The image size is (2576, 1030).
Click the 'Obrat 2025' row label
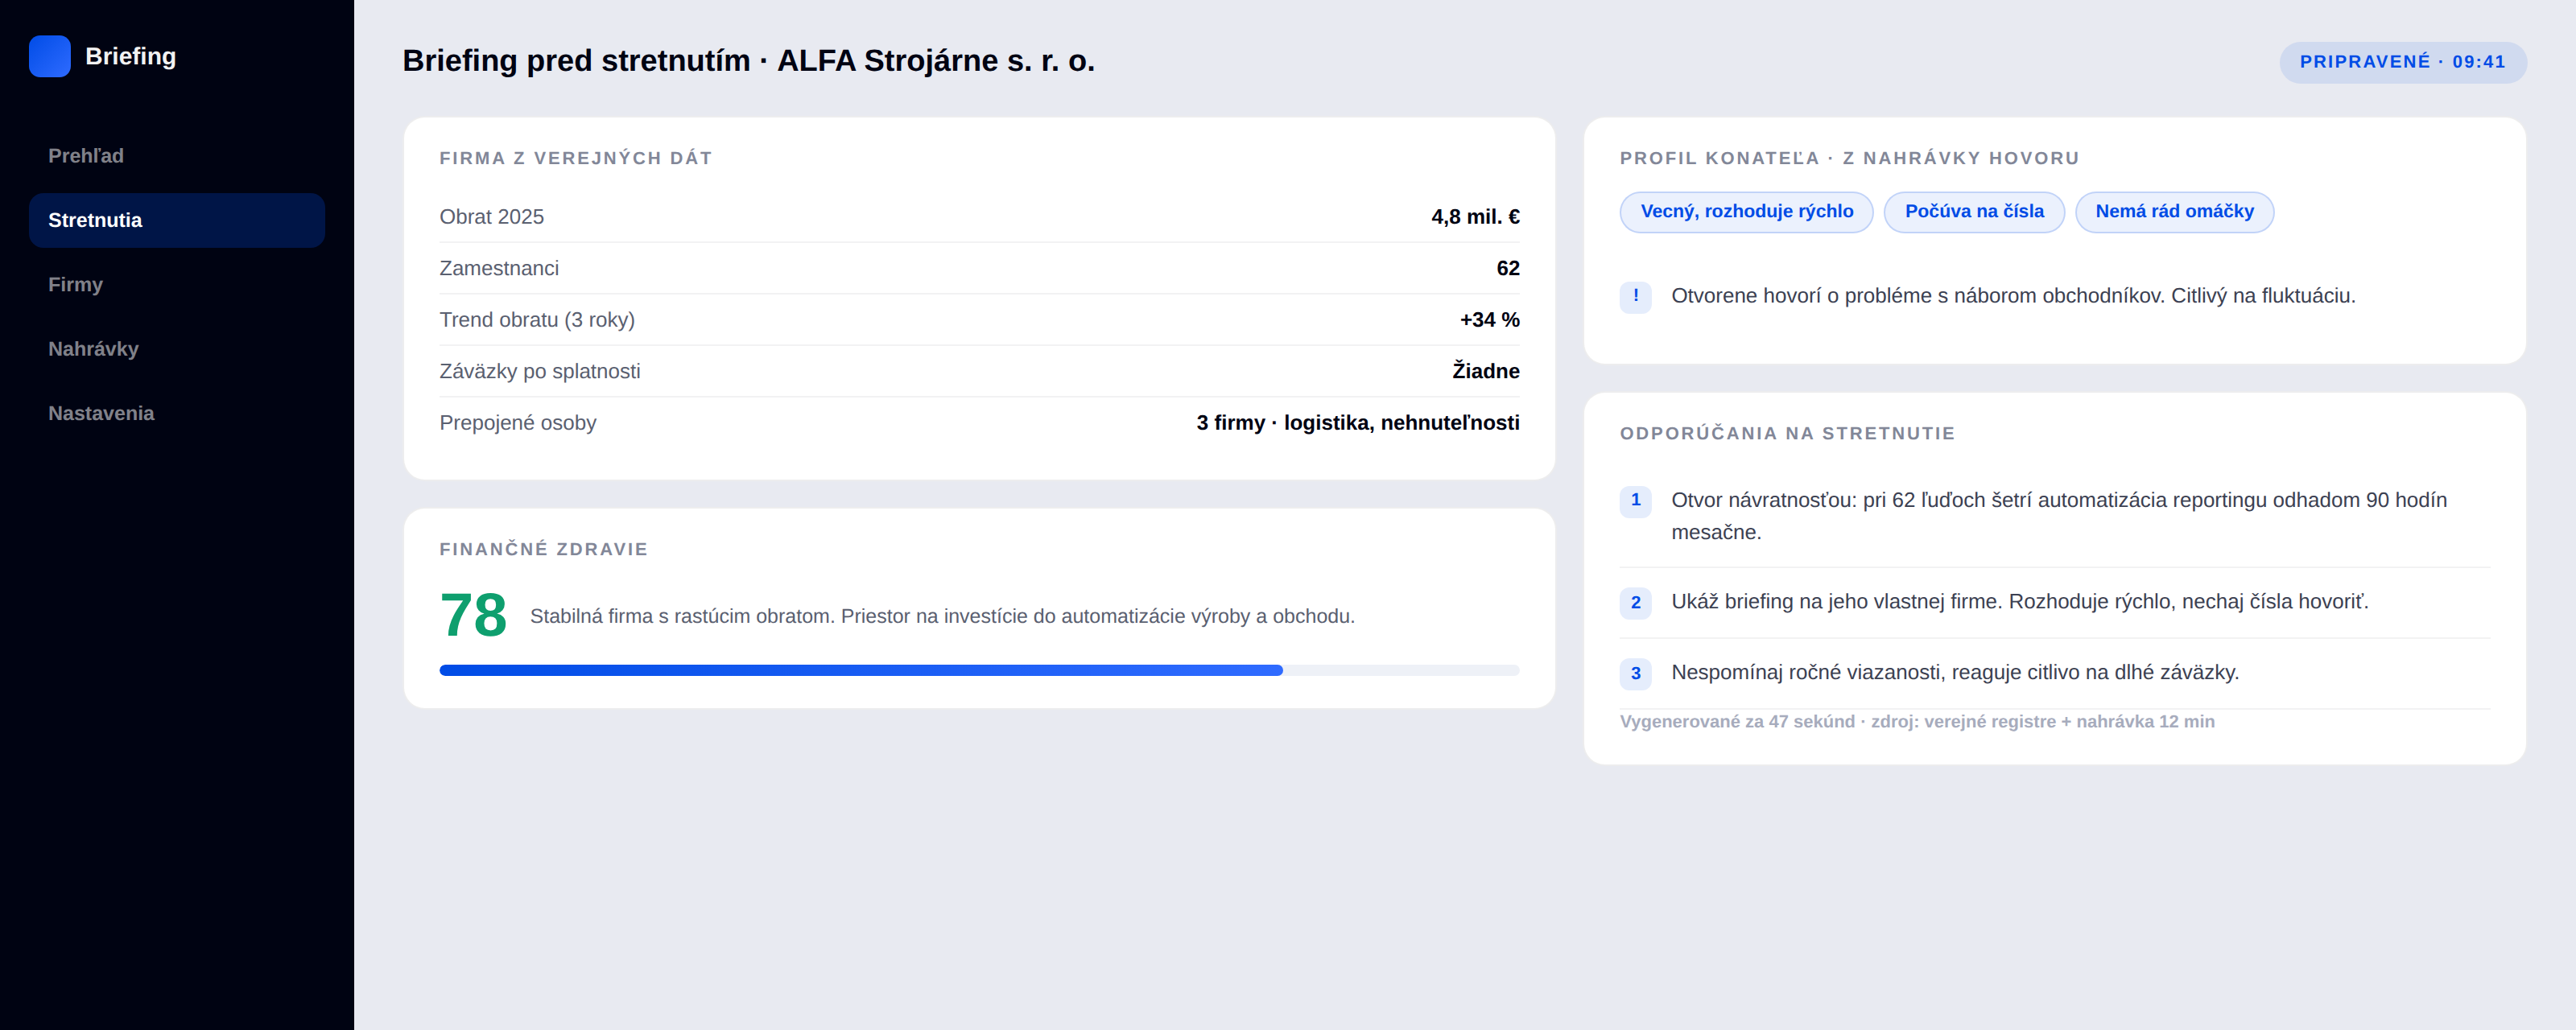(491, 217)
